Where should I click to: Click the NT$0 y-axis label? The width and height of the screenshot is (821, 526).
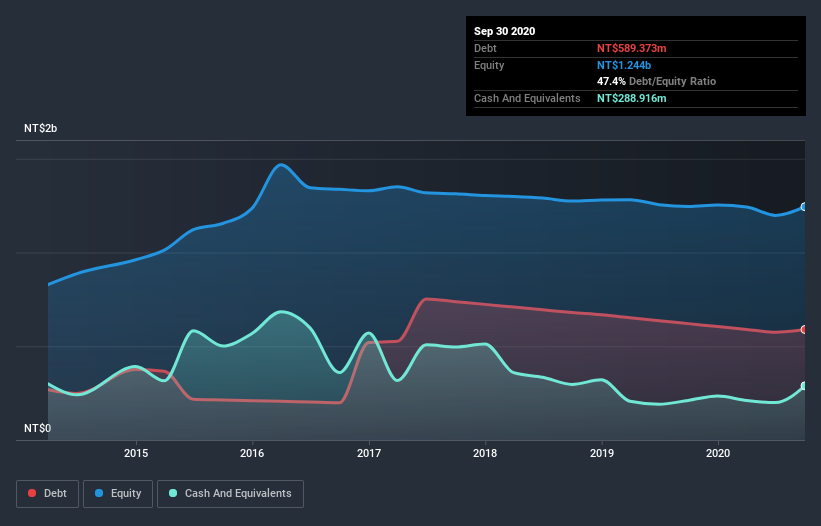[x=38, y=428]
